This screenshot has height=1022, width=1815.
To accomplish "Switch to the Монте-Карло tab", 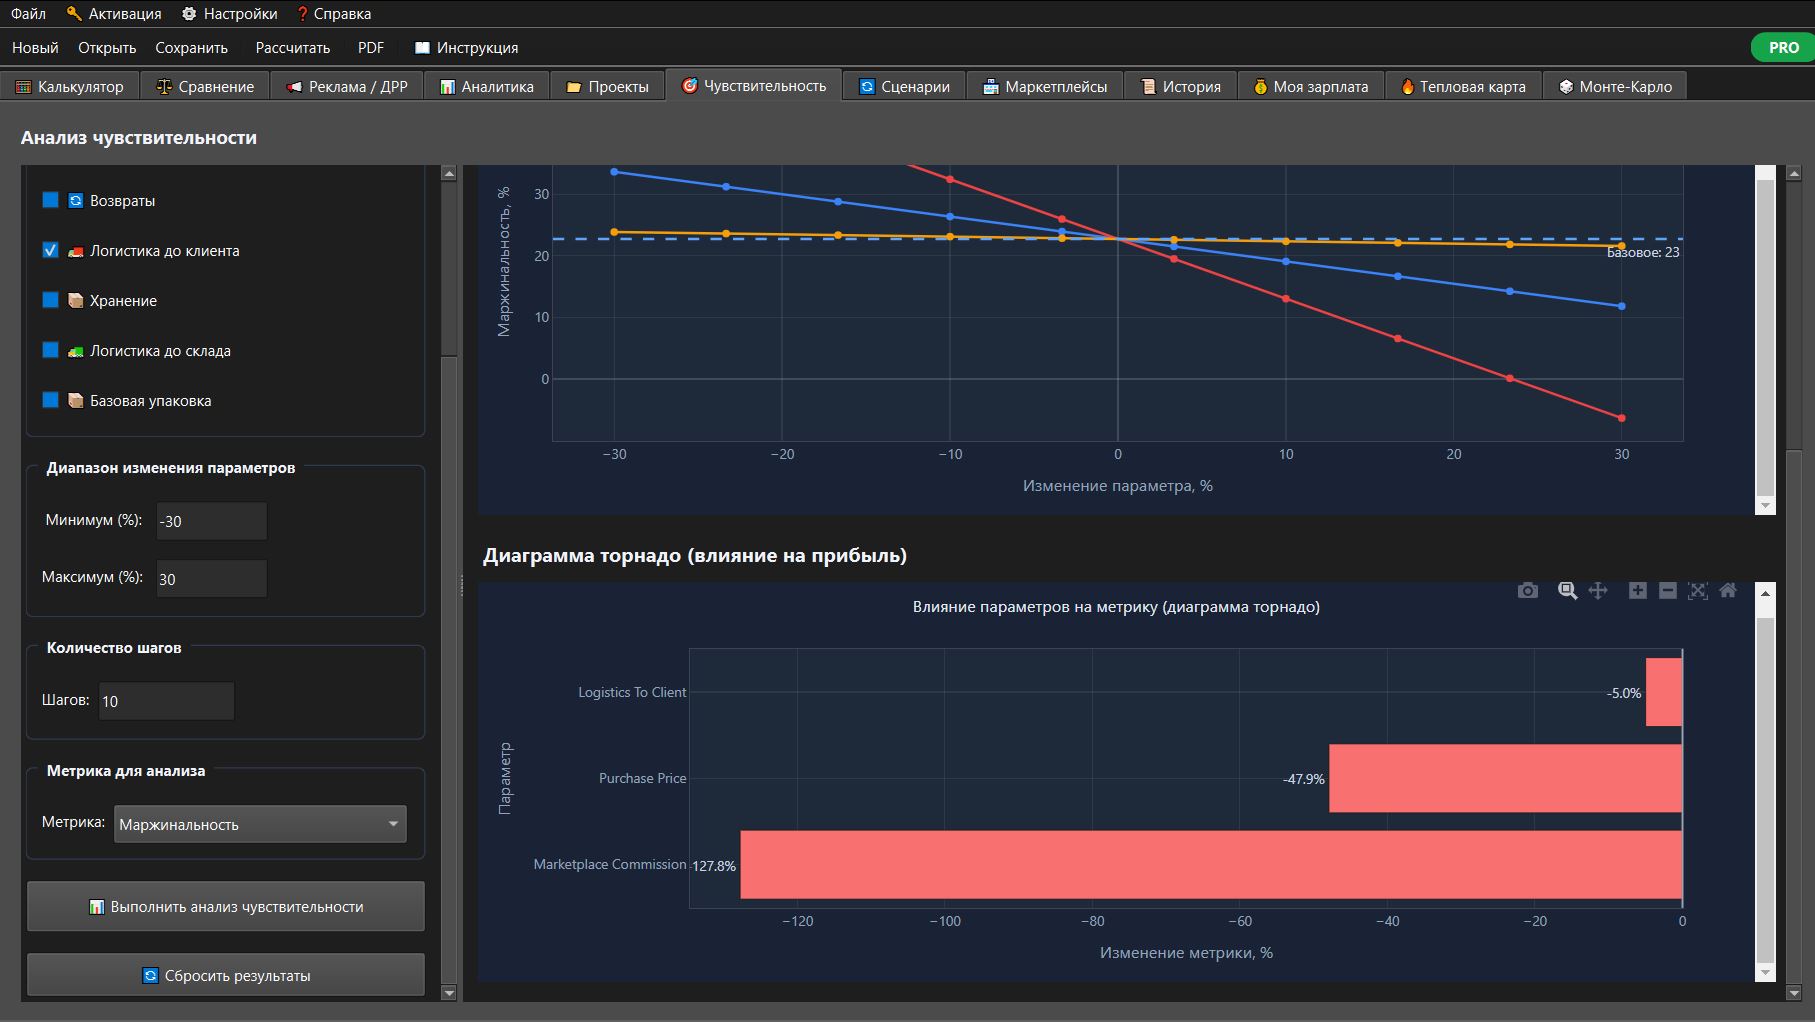I will (1615, 86).
